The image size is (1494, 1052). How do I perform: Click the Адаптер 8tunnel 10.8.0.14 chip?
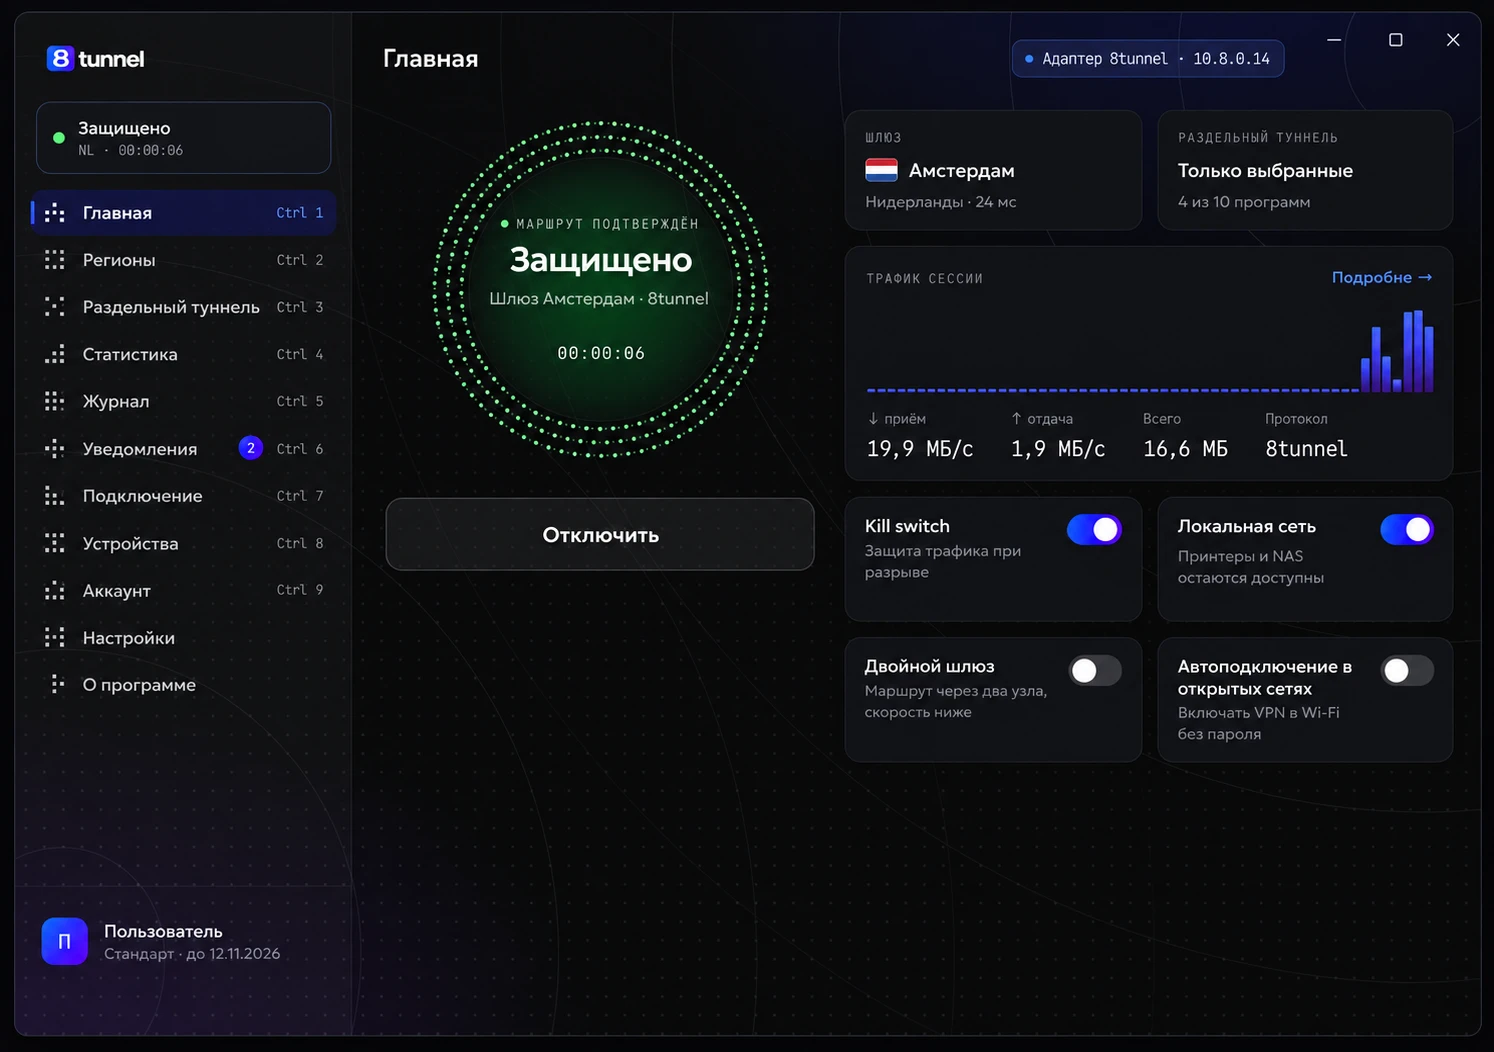click(1148, 59)
